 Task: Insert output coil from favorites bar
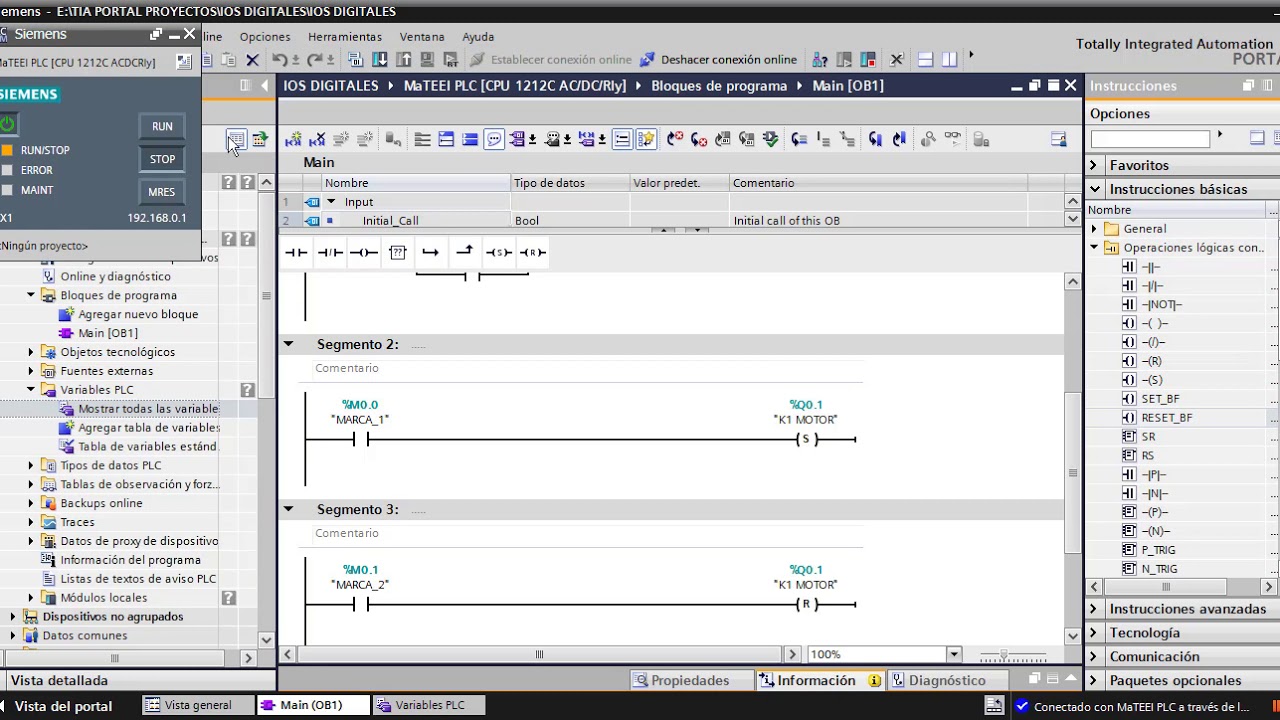coord(364,252)
